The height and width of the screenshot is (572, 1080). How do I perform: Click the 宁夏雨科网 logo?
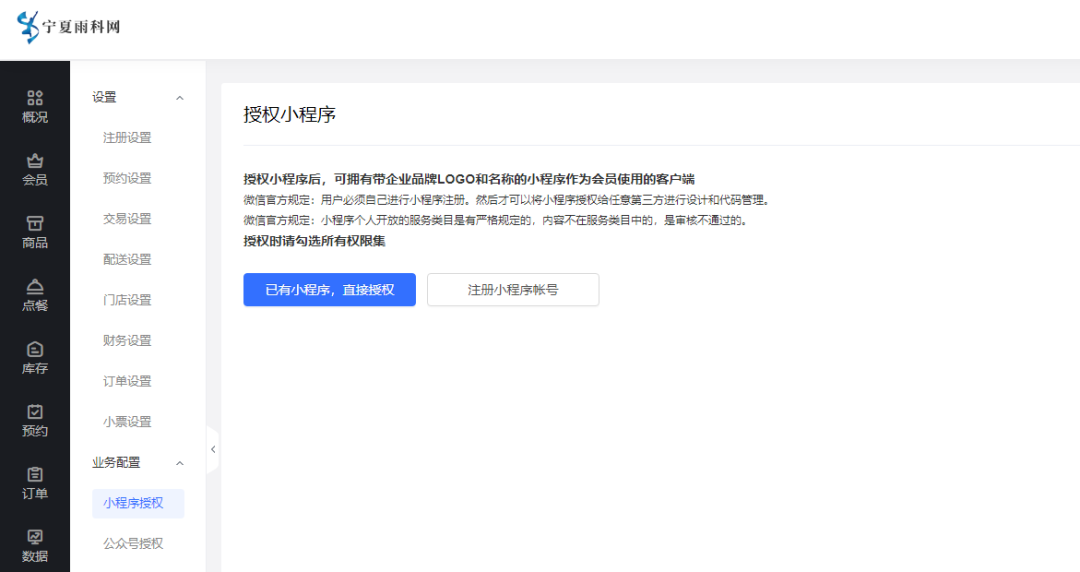[x=68, y=27]
